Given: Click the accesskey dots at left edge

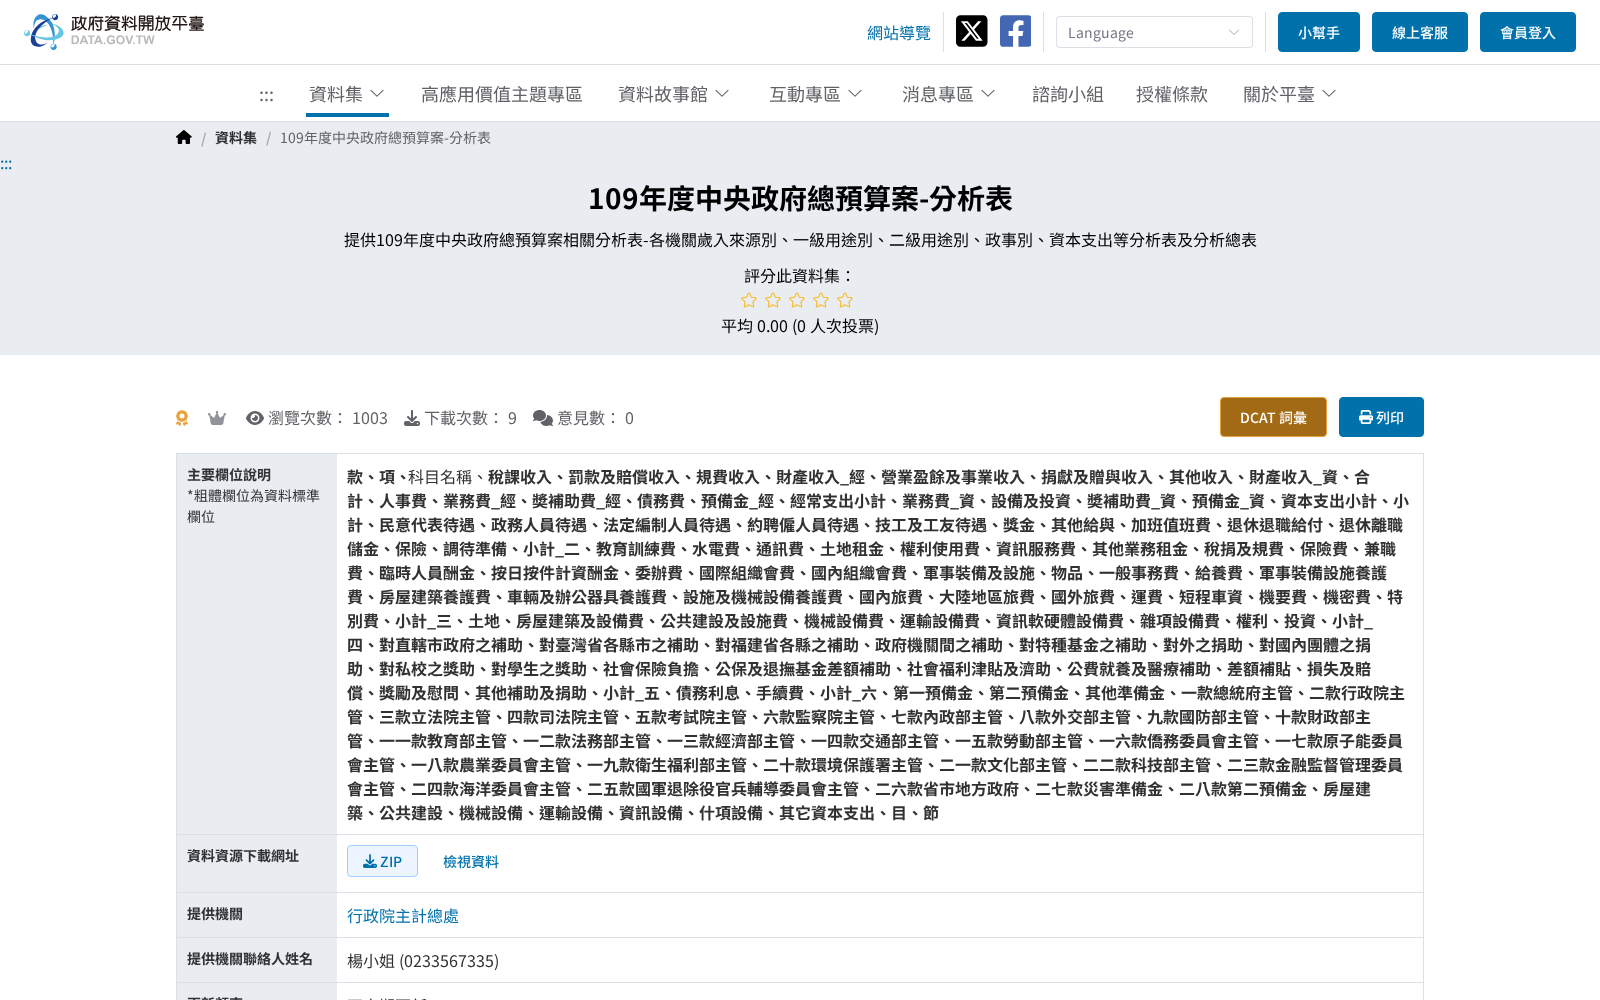Looking at the screenshot, I should coord(6,165).
